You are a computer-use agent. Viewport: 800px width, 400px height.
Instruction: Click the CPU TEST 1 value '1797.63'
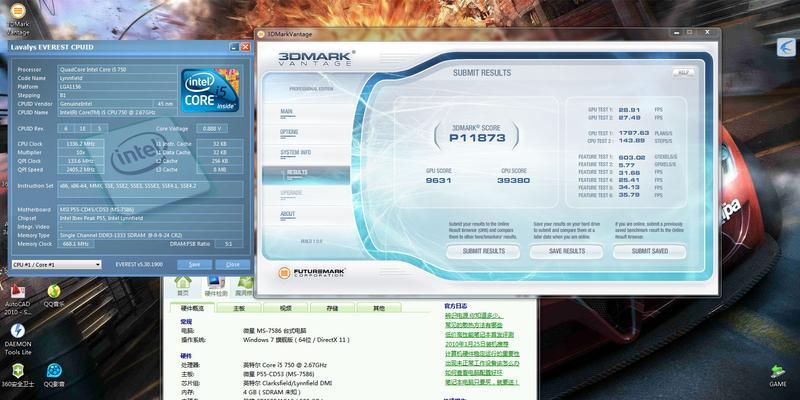(x=634, y=133)
